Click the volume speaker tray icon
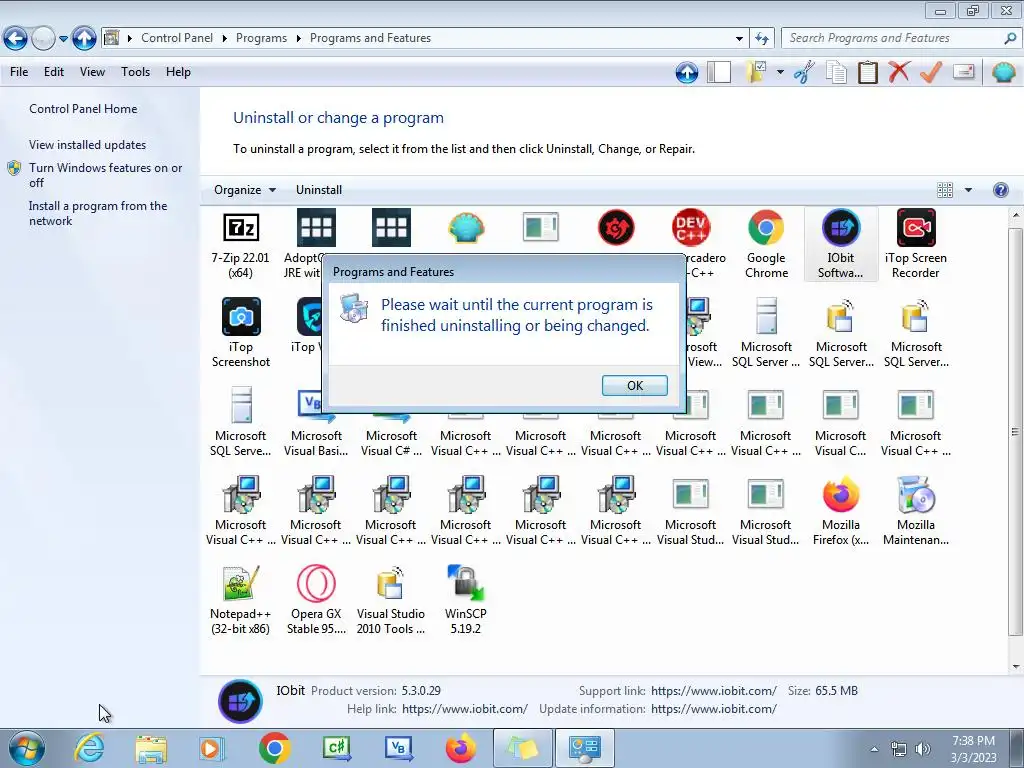The height and width of the screenshot is (768, 1024). coord(923,749)
